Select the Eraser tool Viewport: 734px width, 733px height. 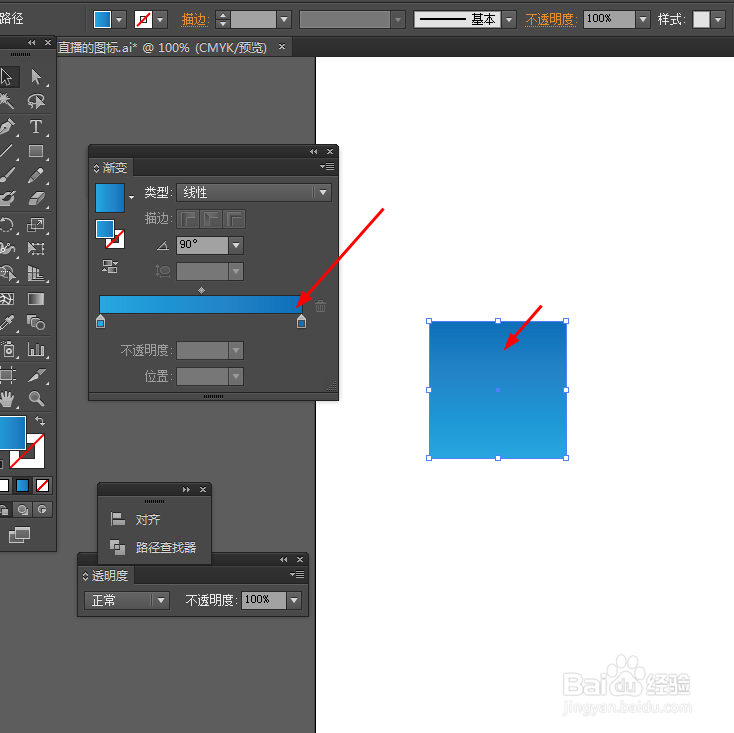(36, 199)
